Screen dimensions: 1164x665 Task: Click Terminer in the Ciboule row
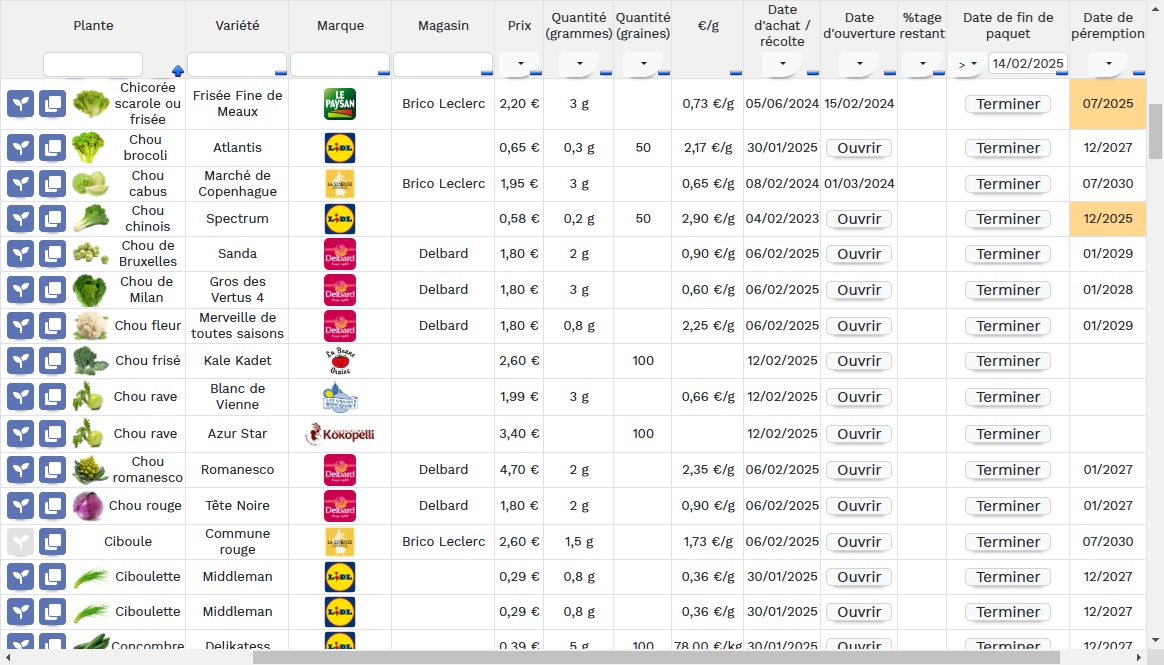coord(1008,542)
